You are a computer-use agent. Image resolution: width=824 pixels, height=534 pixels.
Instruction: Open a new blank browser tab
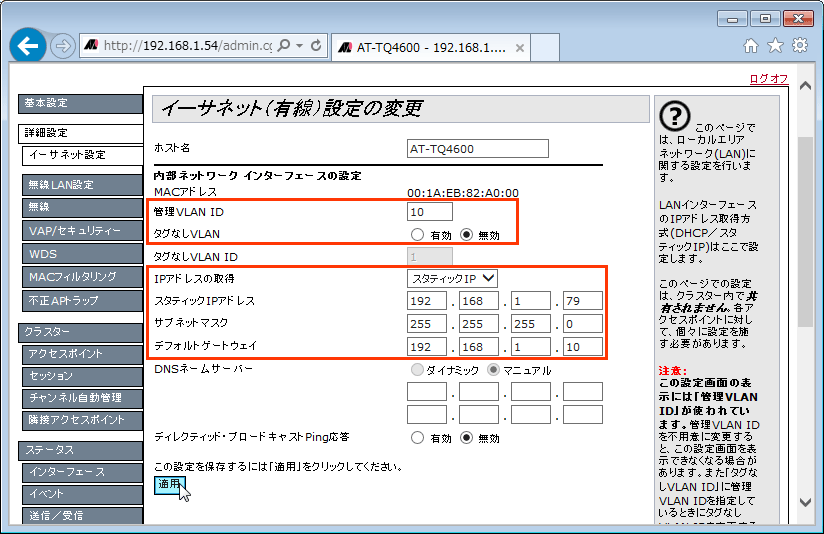(545, 48)
